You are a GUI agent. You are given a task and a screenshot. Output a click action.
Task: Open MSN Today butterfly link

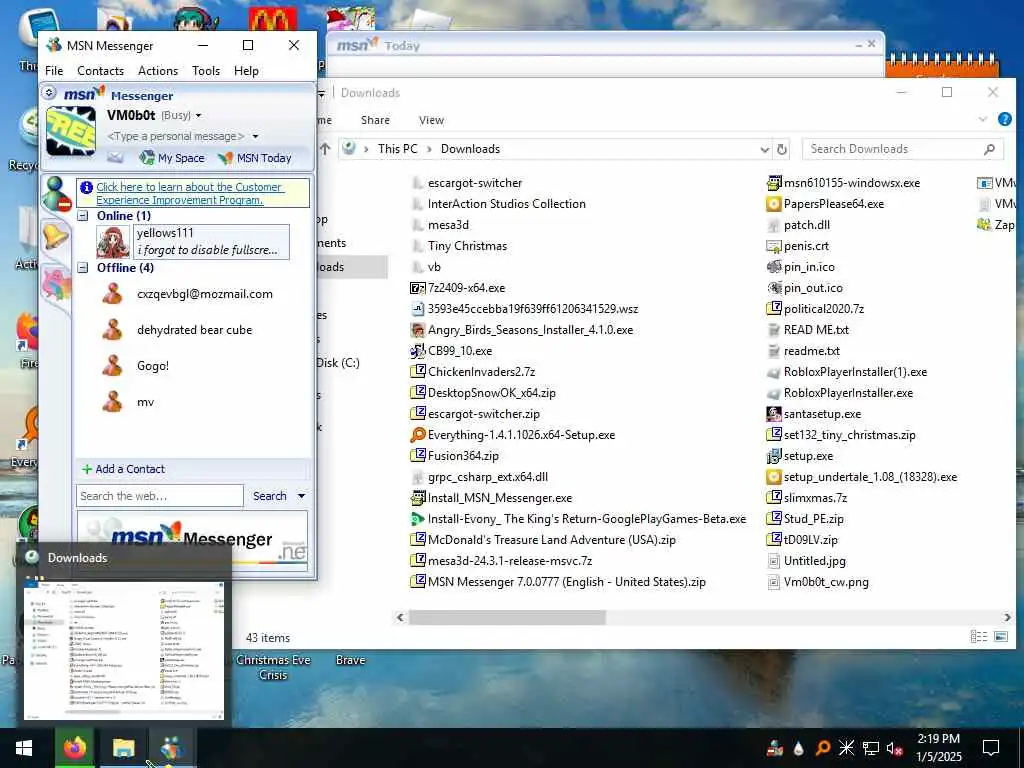[x=255, y=158]
